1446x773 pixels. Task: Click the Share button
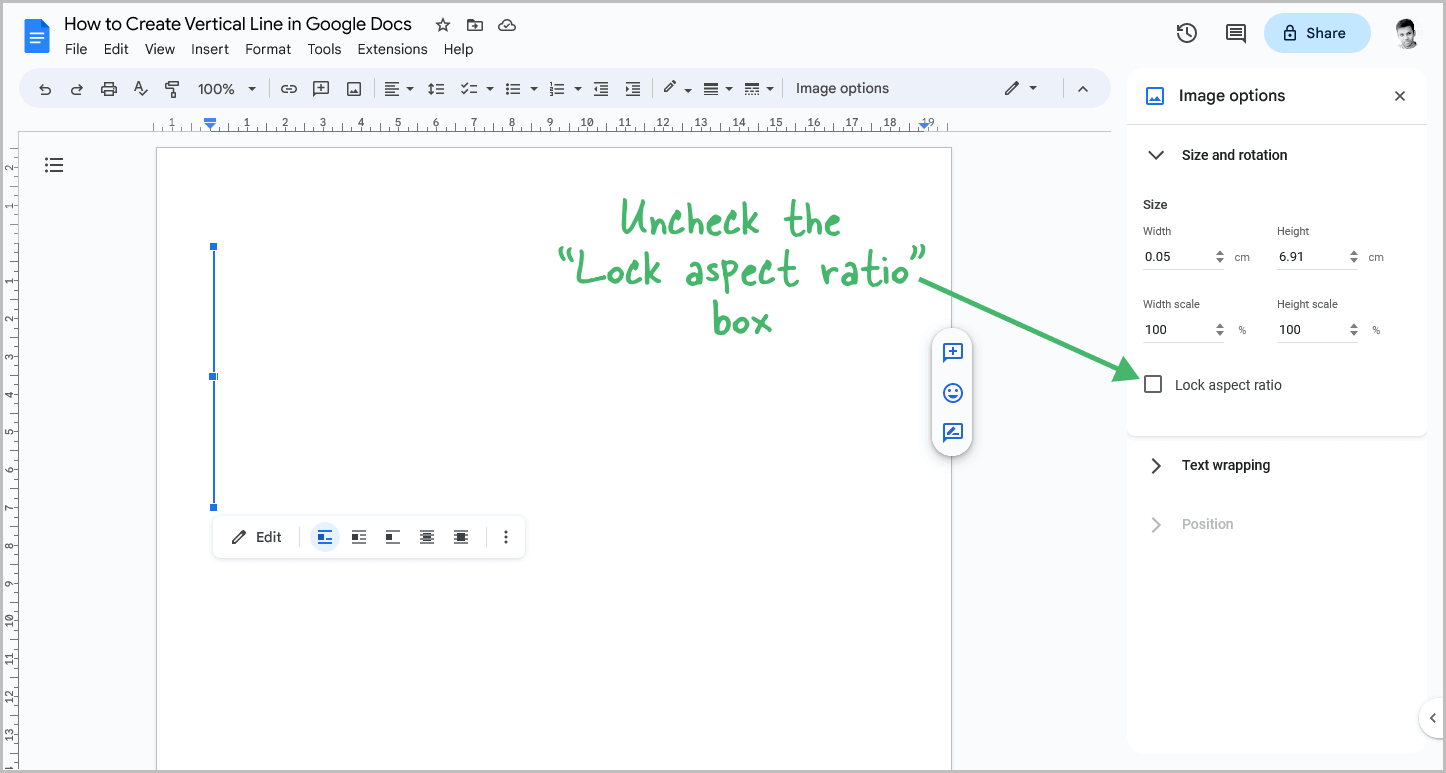click(1317, 32)
